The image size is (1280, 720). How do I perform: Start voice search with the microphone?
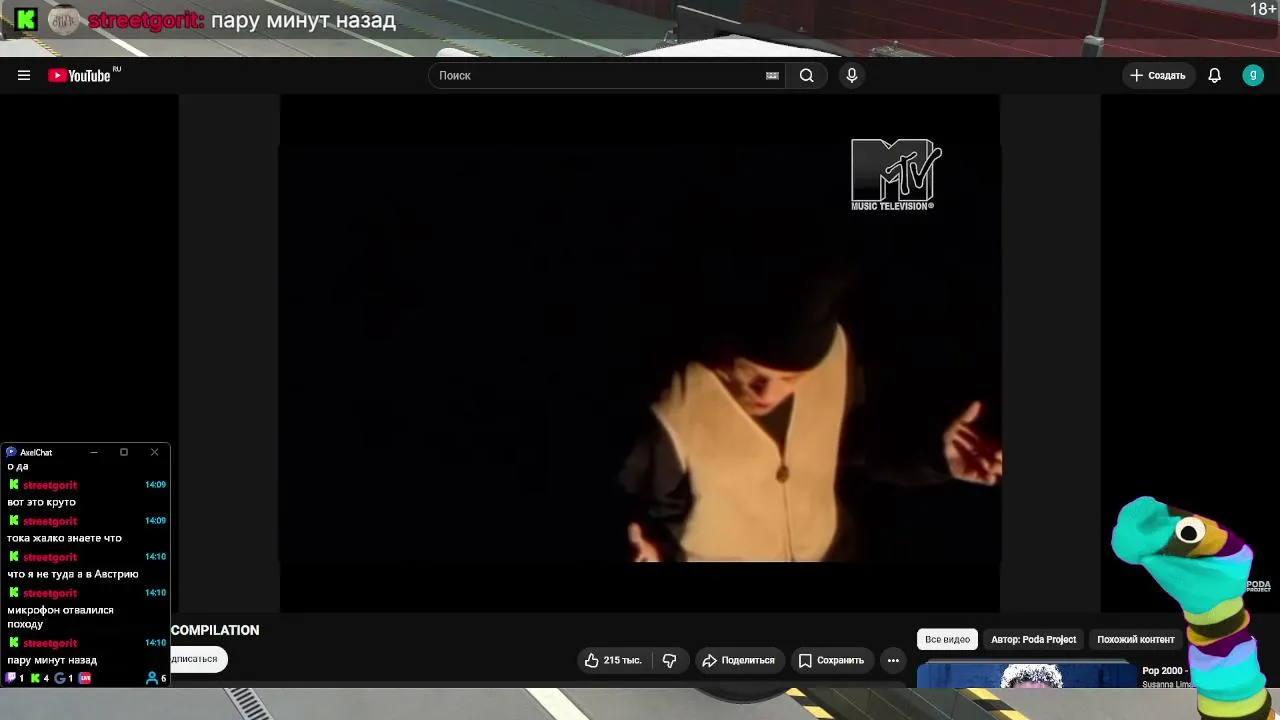pos(851,75)
